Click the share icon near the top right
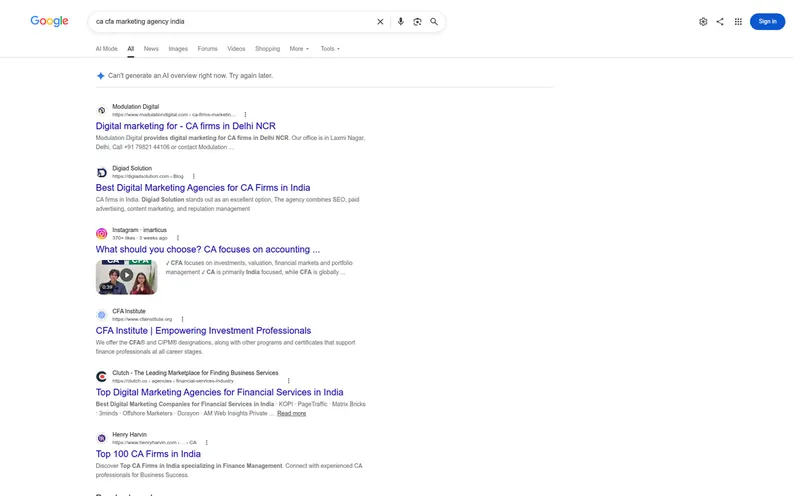The height and width of the screenshot is (496, 800). (720, 21)
